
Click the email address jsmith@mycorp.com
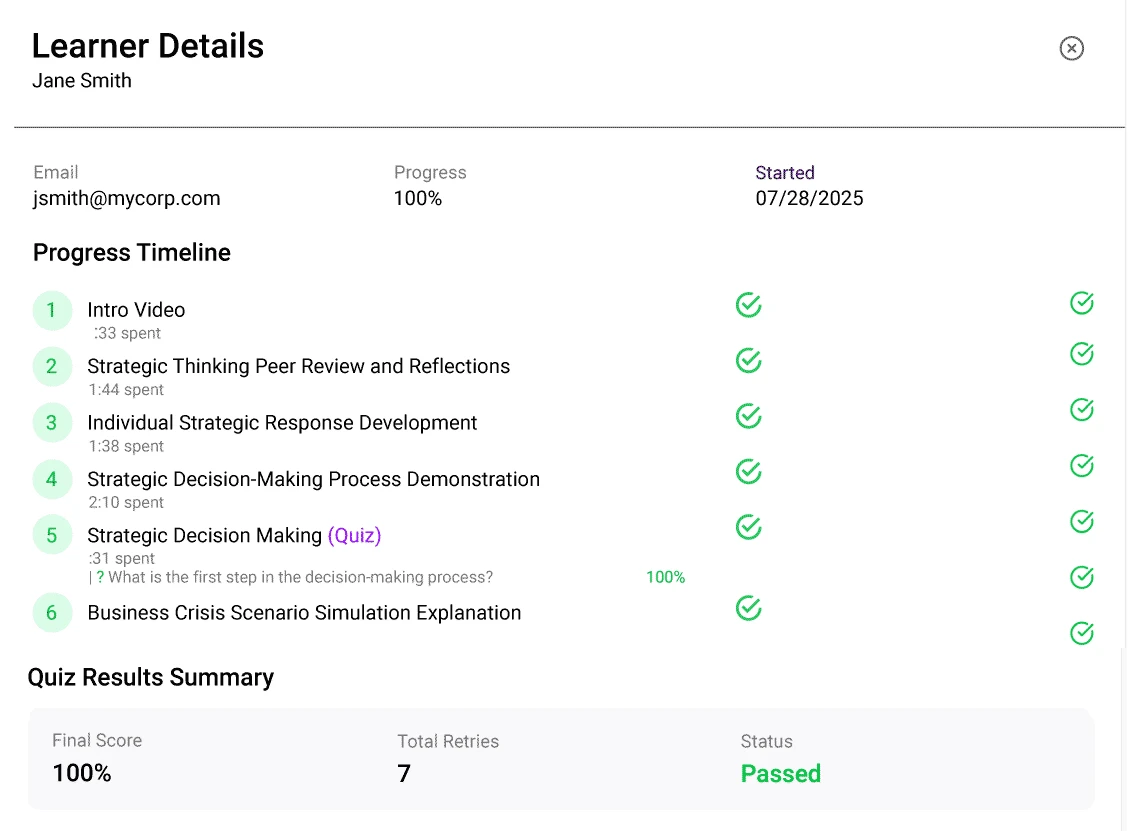pos(126,198)
